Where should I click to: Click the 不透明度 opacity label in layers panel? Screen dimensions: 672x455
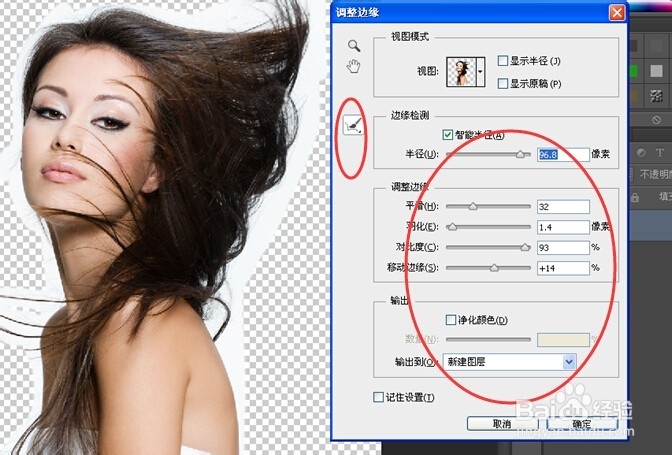(656, 174)
